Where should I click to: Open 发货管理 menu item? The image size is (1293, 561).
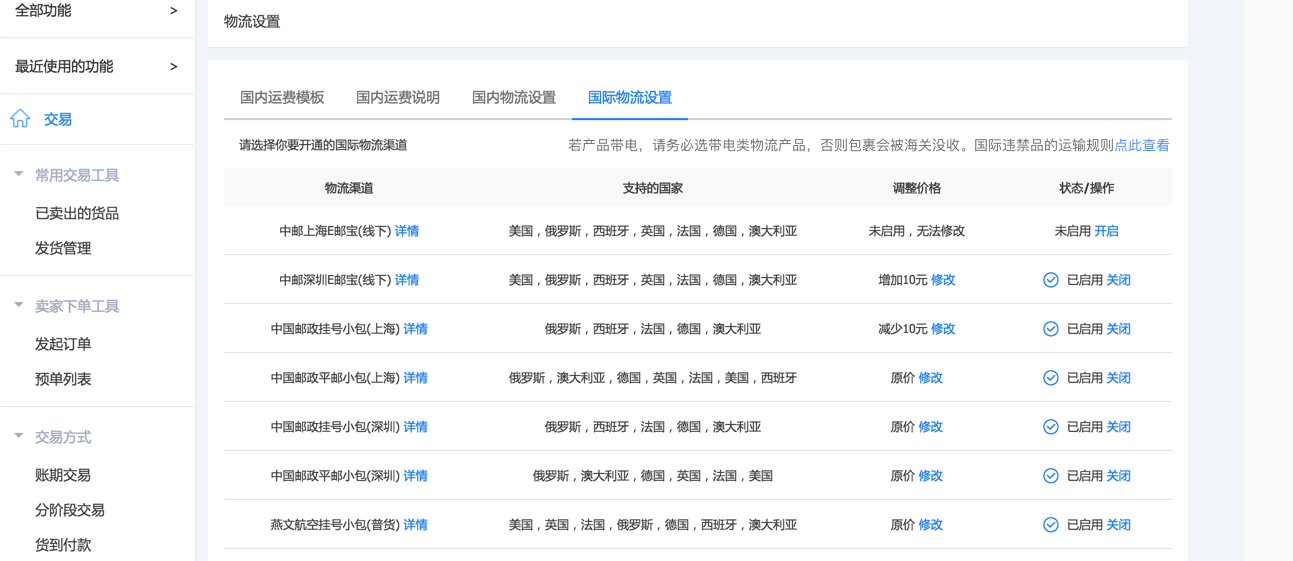[x=63, y=248]
